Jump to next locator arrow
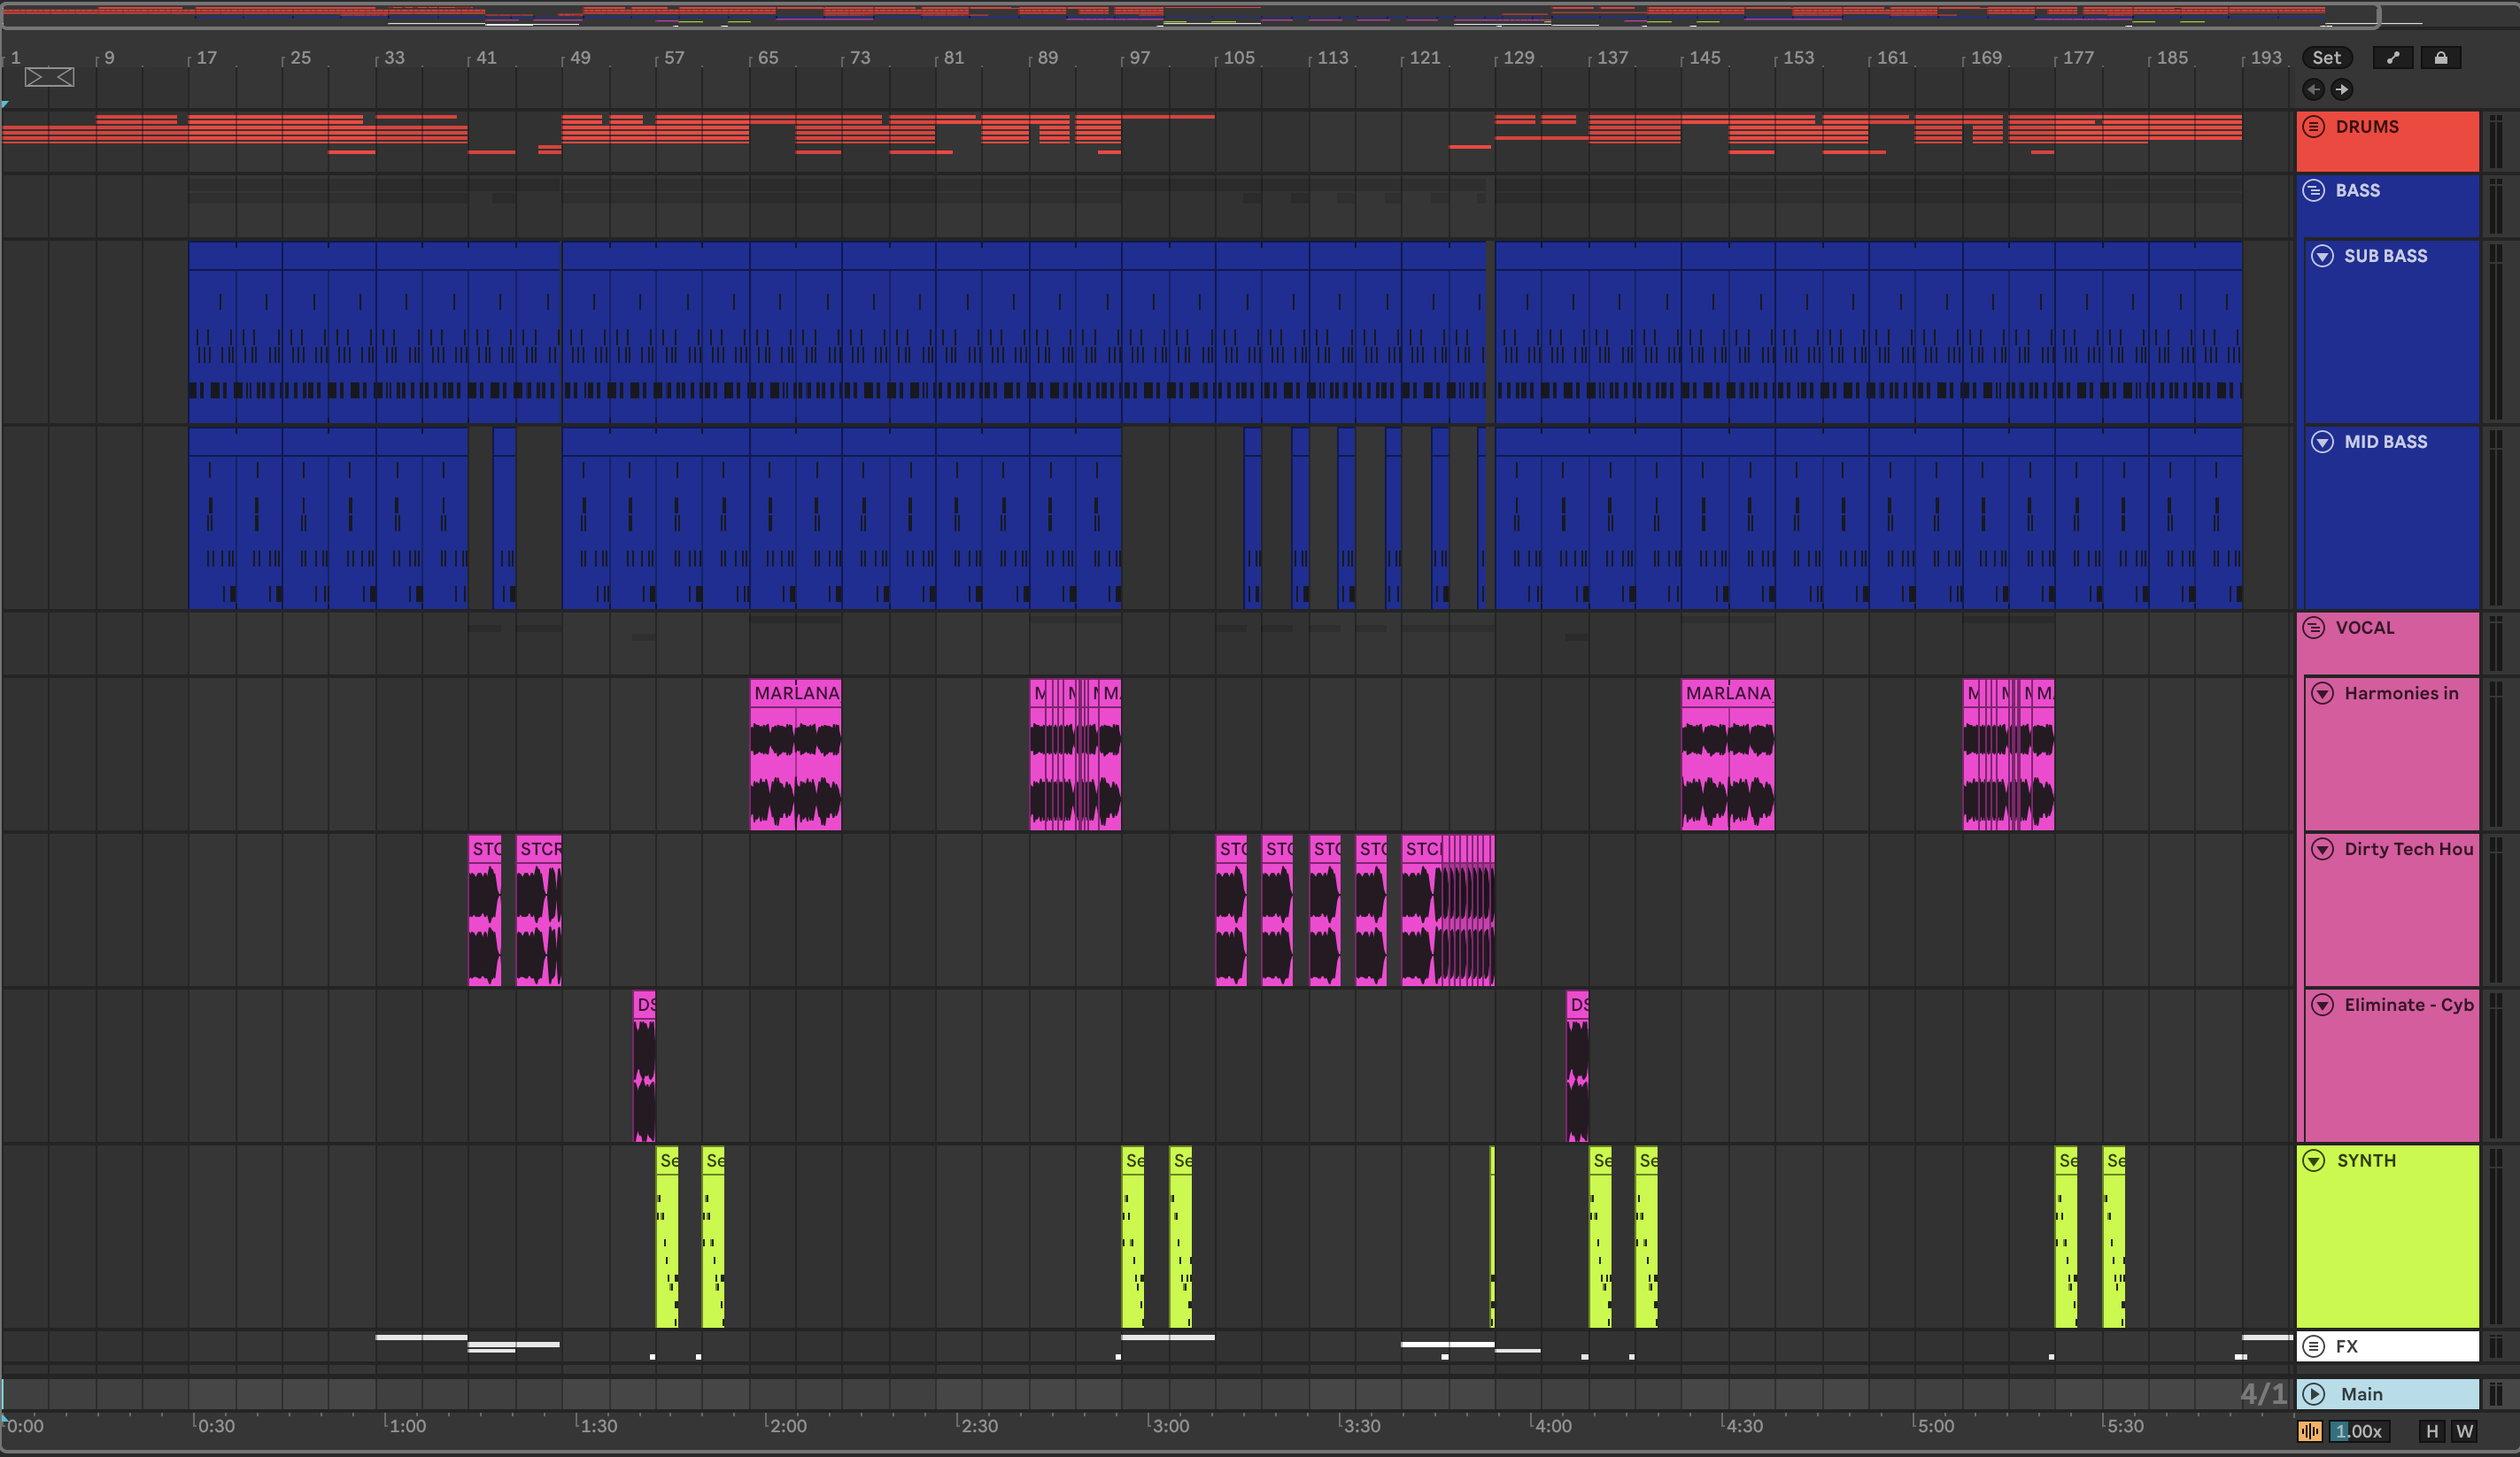 [2341, 90]
